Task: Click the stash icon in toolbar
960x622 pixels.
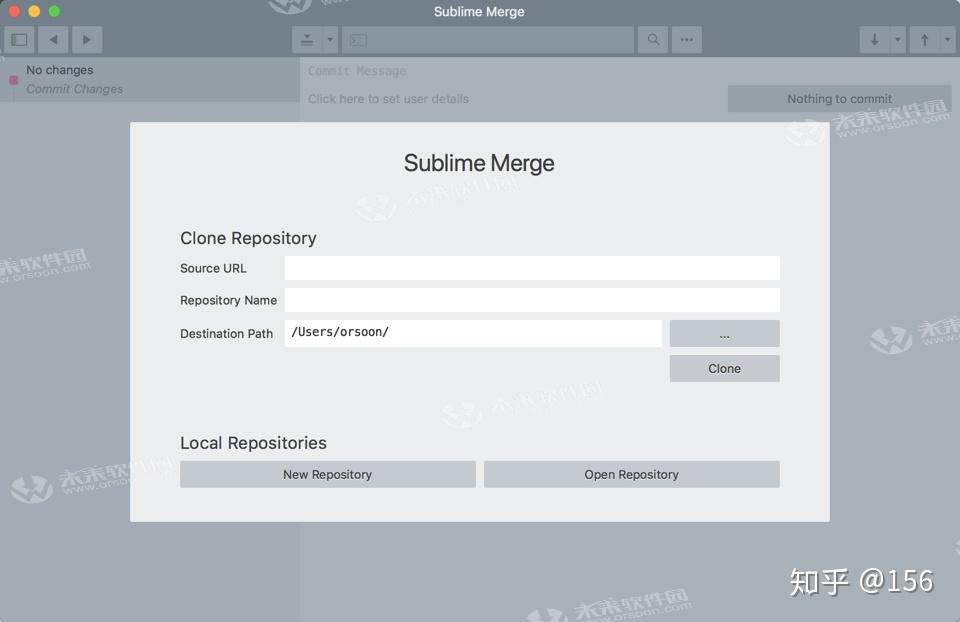Action: point(307,40)
